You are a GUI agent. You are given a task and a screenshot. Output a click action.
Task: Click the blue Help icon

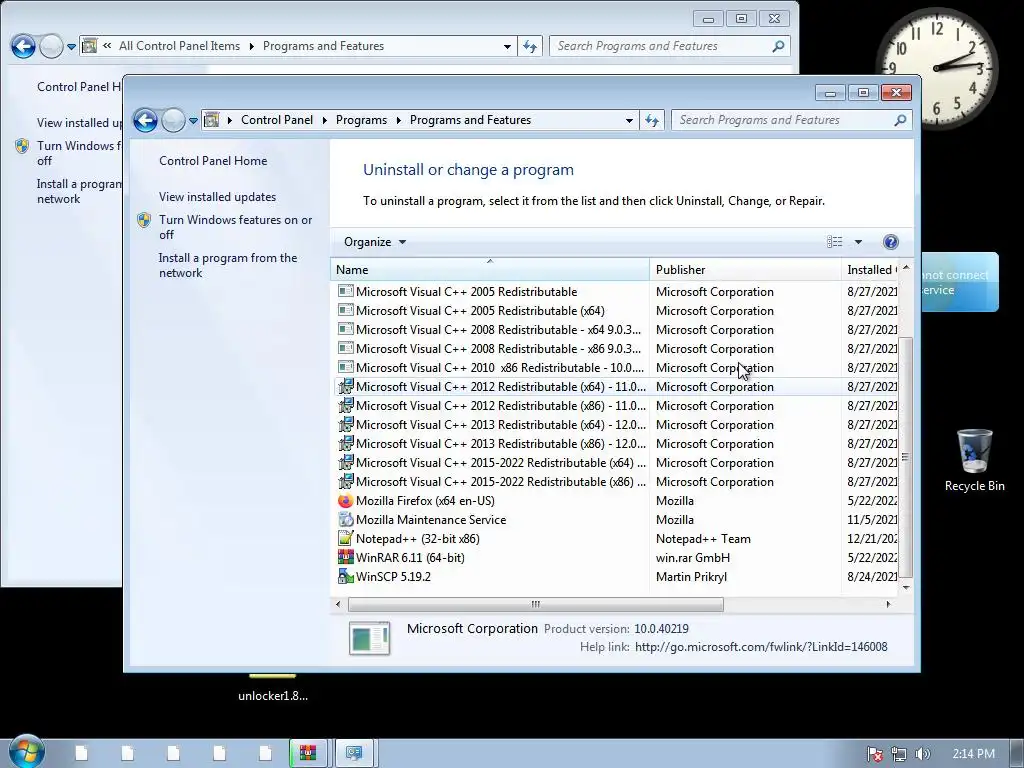(890, 242)
